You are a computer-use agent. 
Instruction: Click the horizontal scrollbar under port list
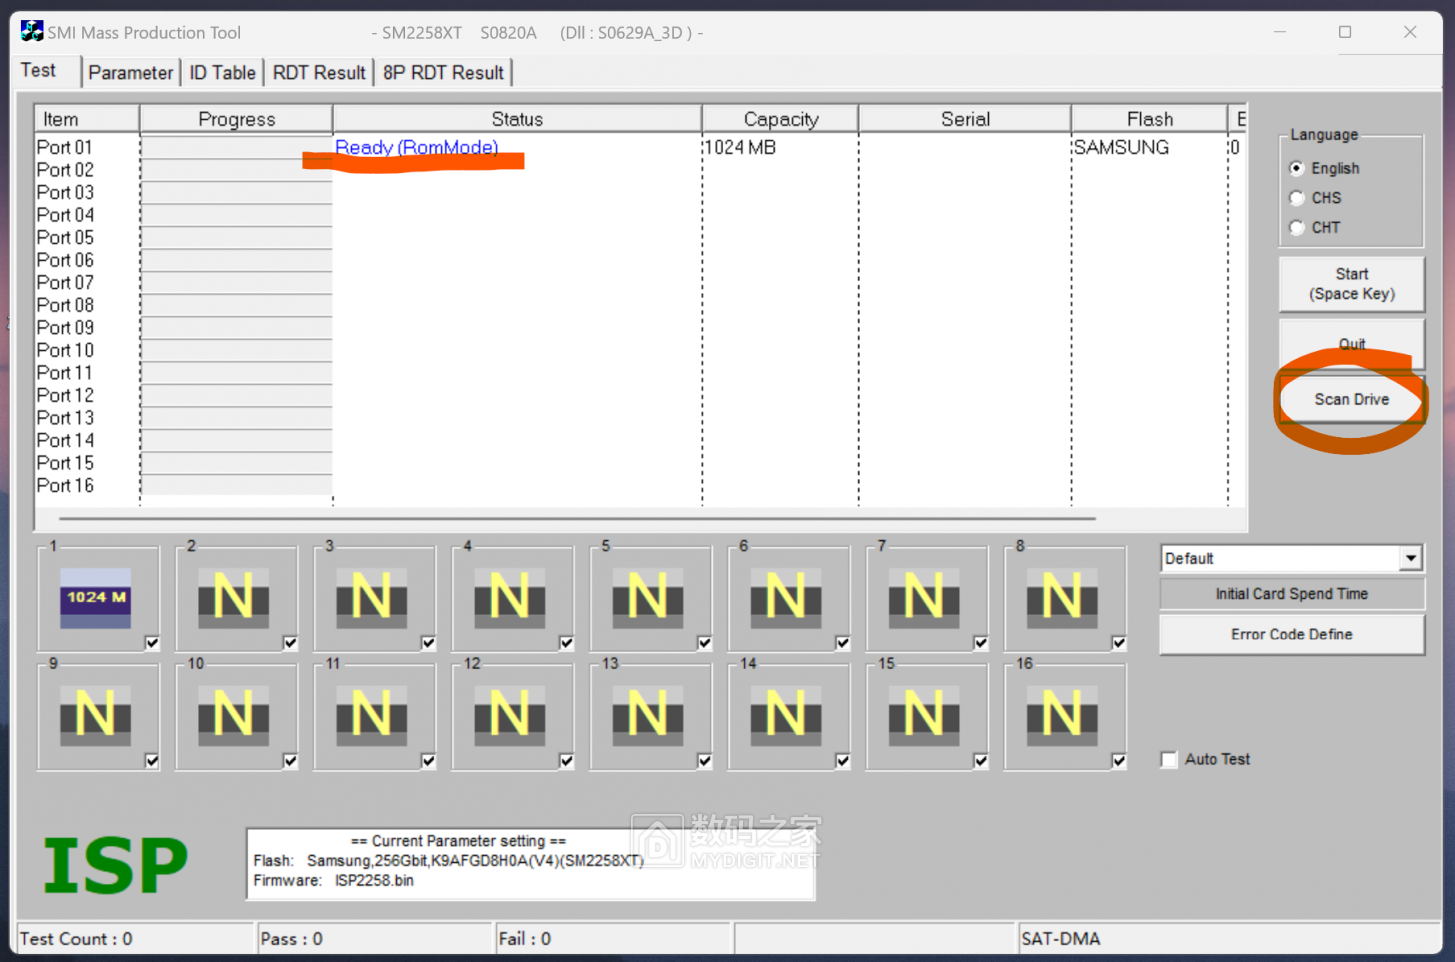click(x=577, y=519)
